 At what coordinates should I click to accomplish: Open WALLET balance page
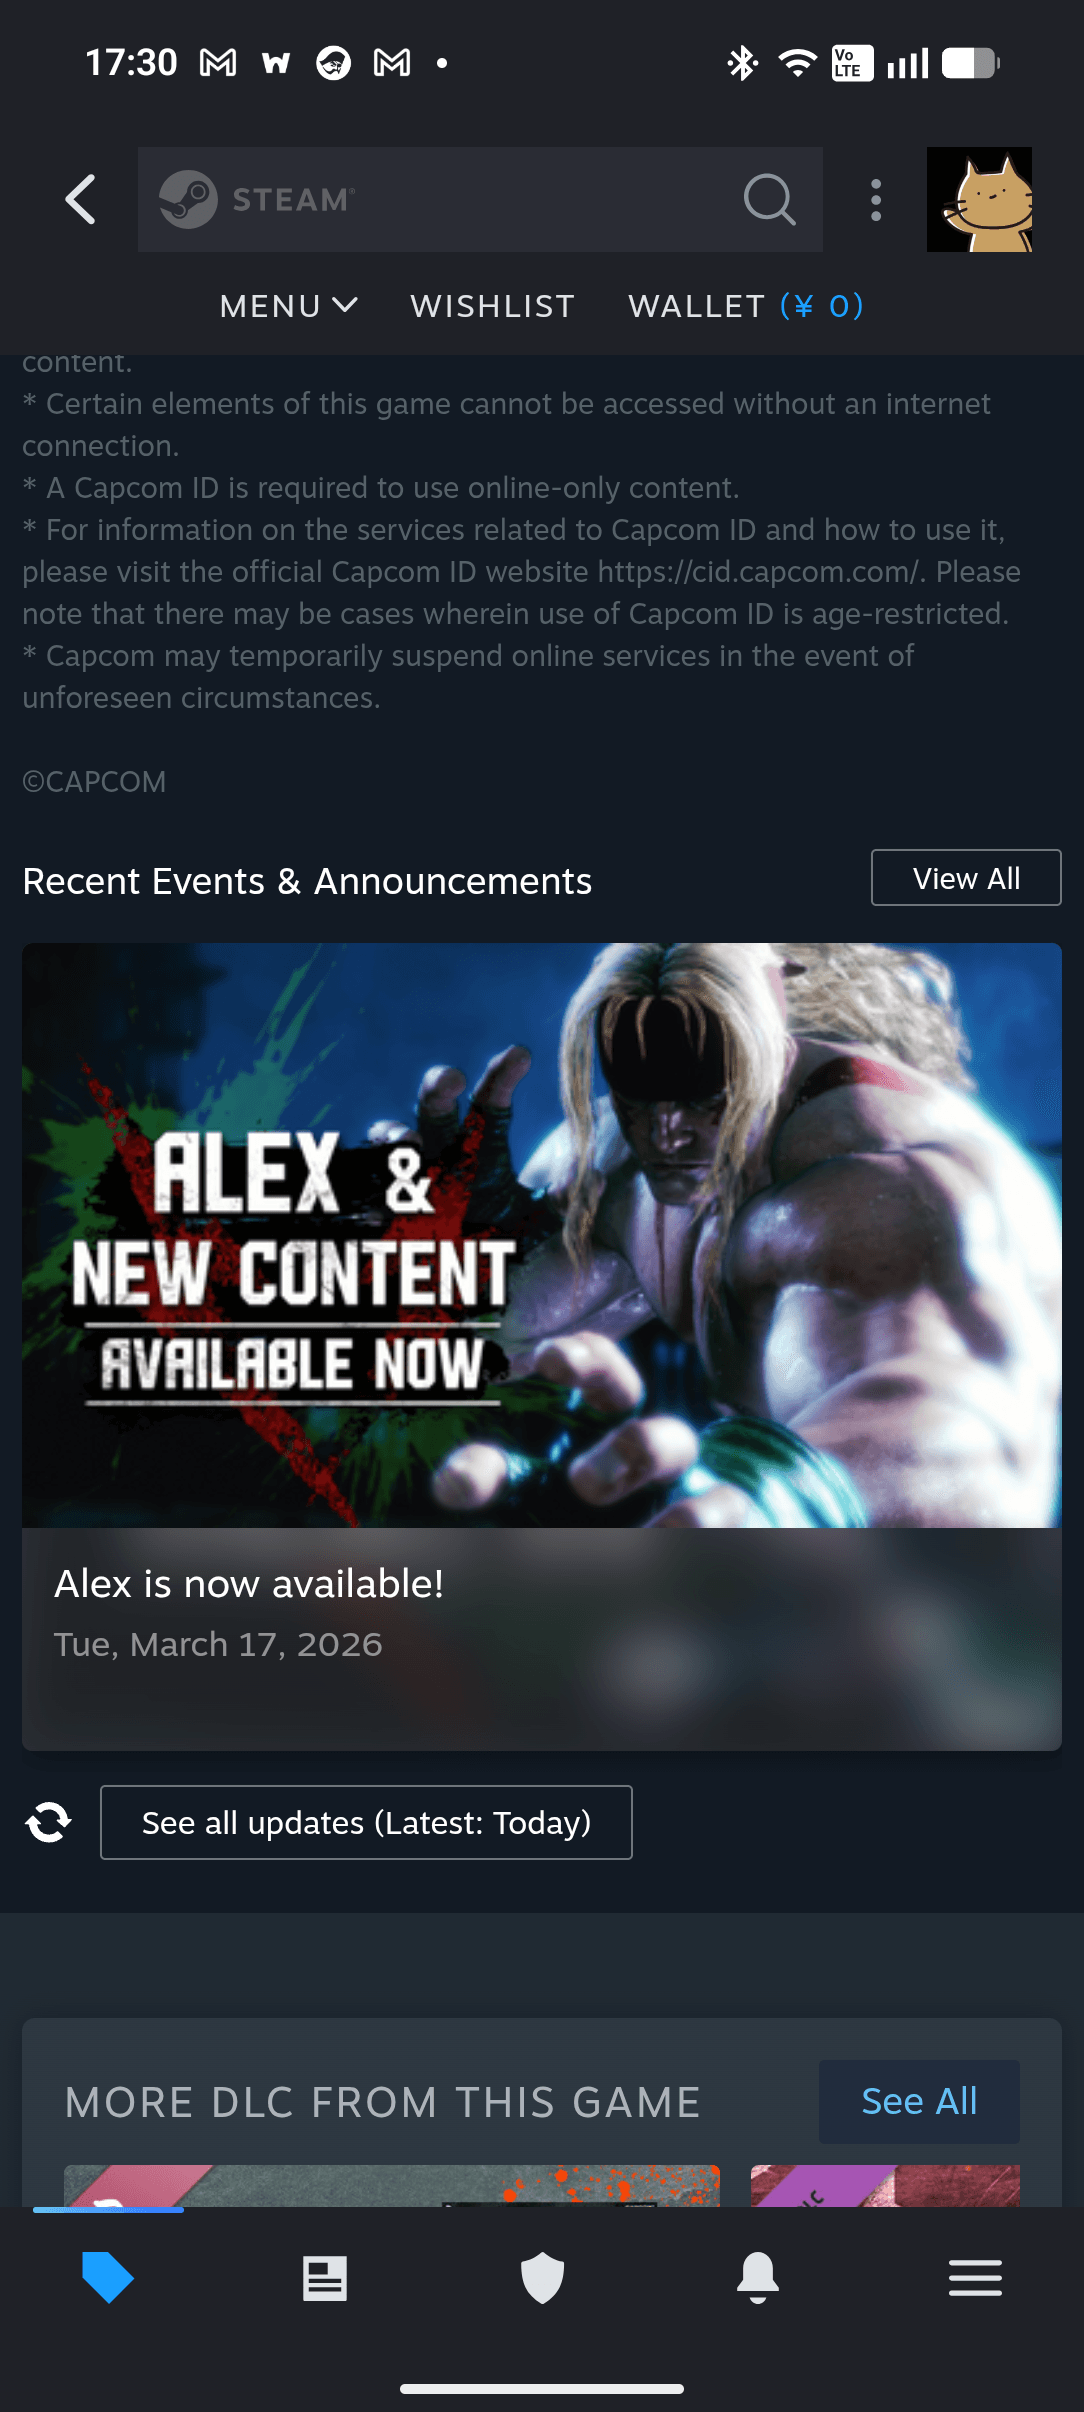pyautogui.click(x=746, y=306)
